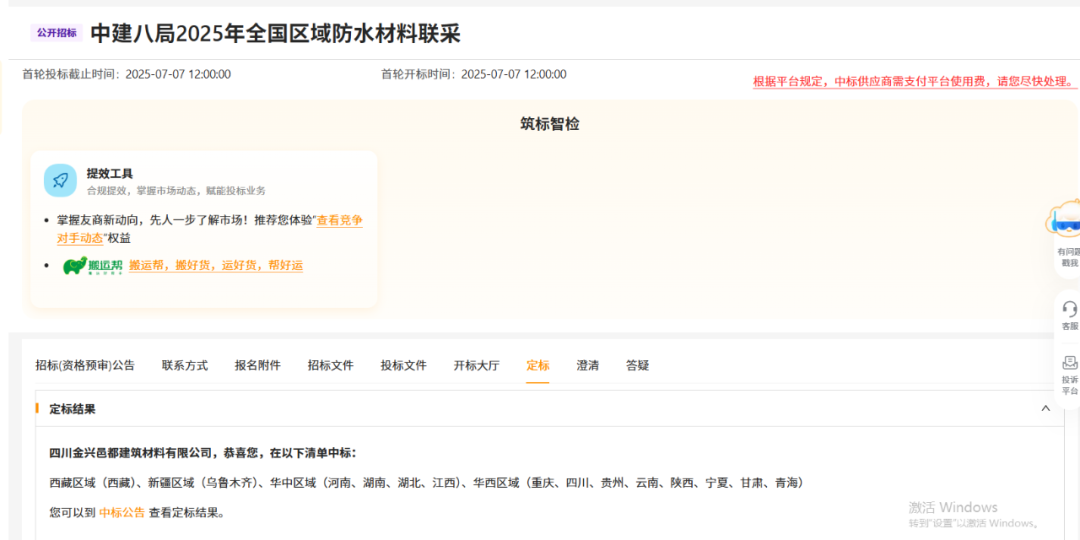The image size is (1080, 540).
Task: View the 答疑 tab
Action: [x=638, y=366]
